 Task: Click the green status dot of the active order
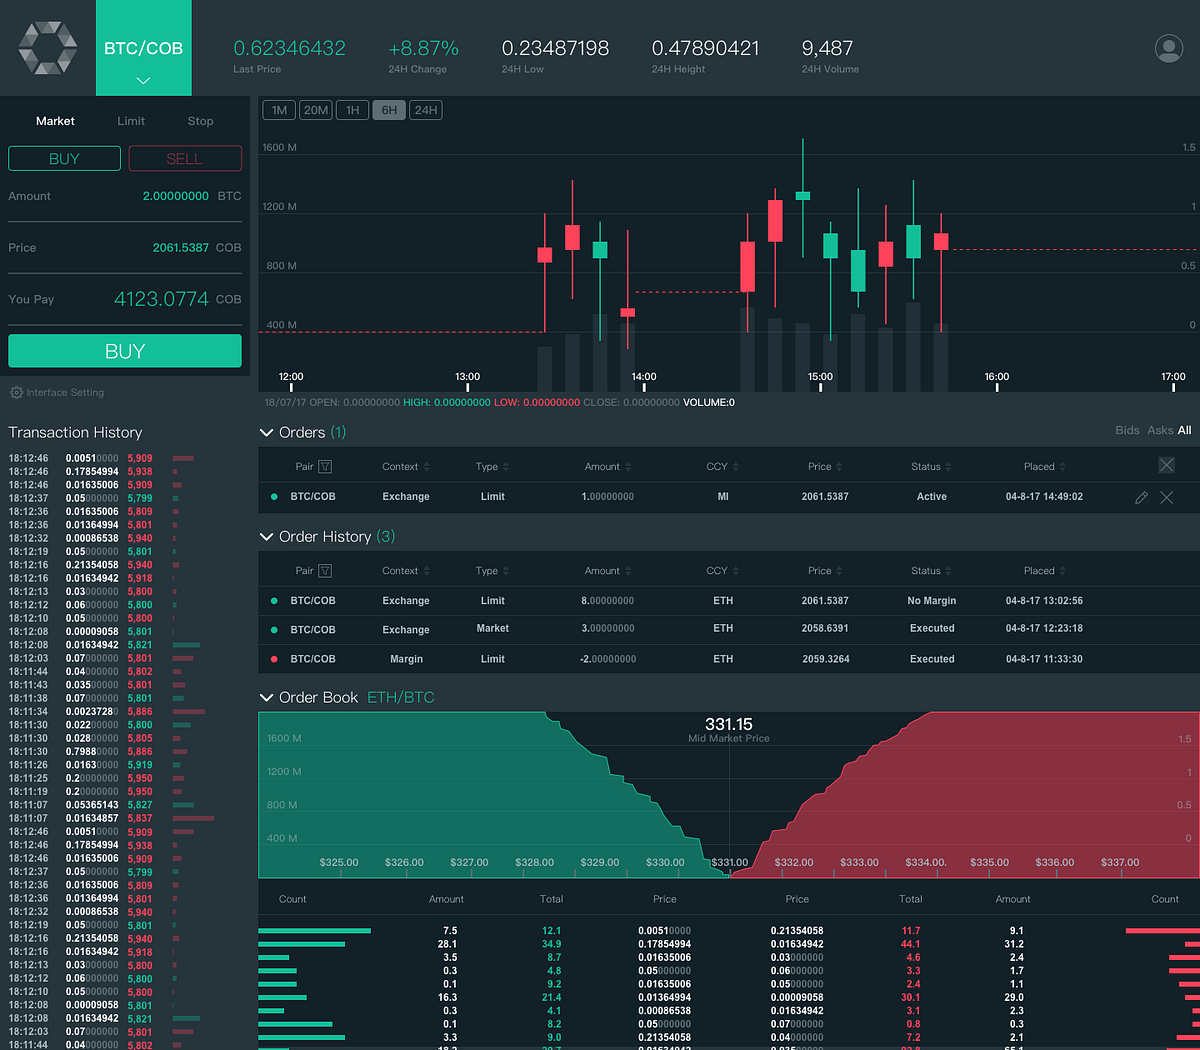click(274, 496)
